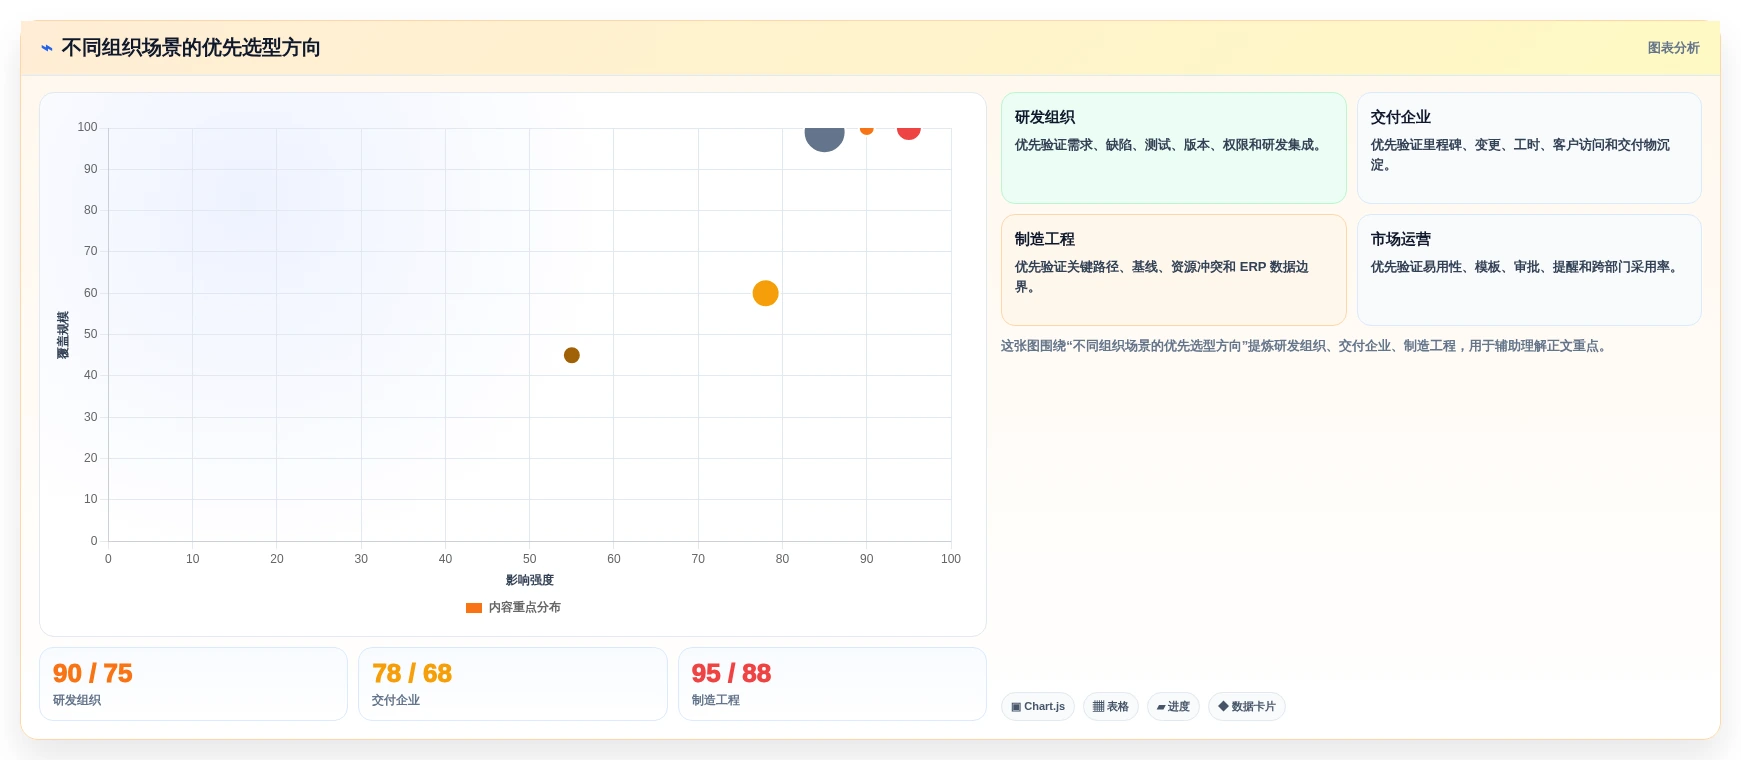This screenshot has height=760, width=1741.
Task: Toggle the 内容重点分布 legend swatch
Action: (x=474, y=608)
